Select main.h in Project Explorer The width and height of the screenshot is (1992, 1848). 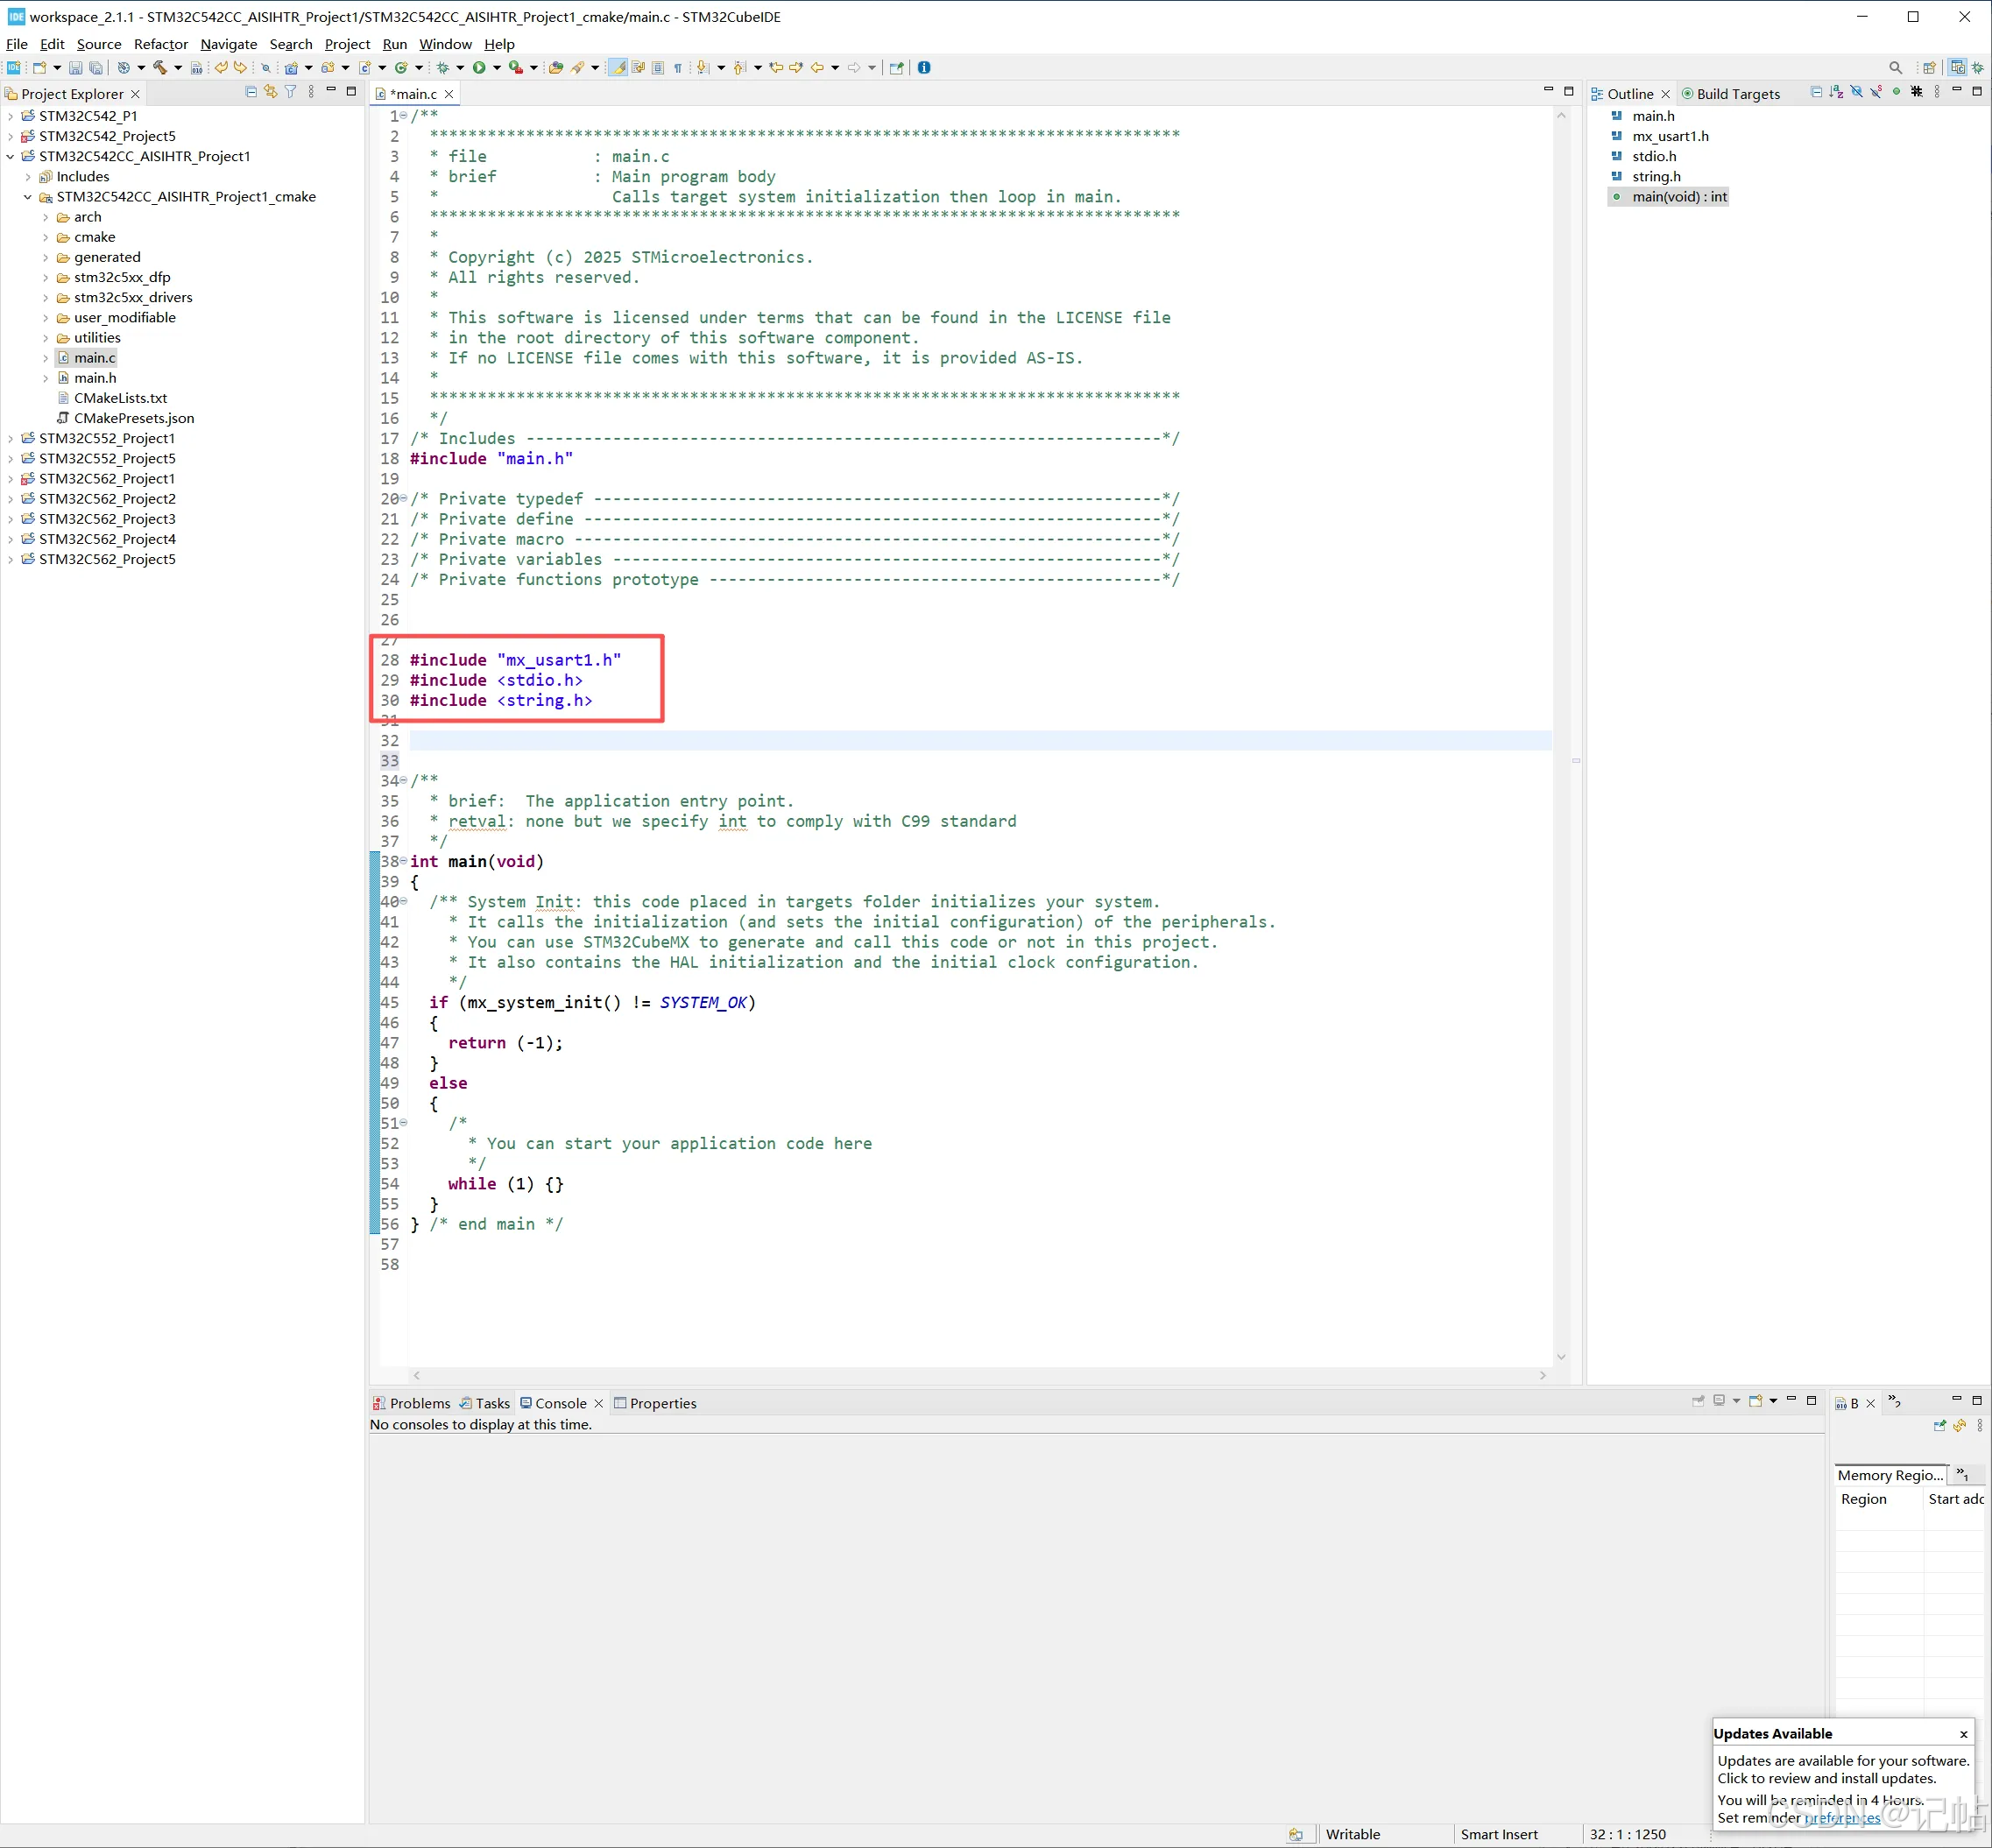tap(95, 378)
